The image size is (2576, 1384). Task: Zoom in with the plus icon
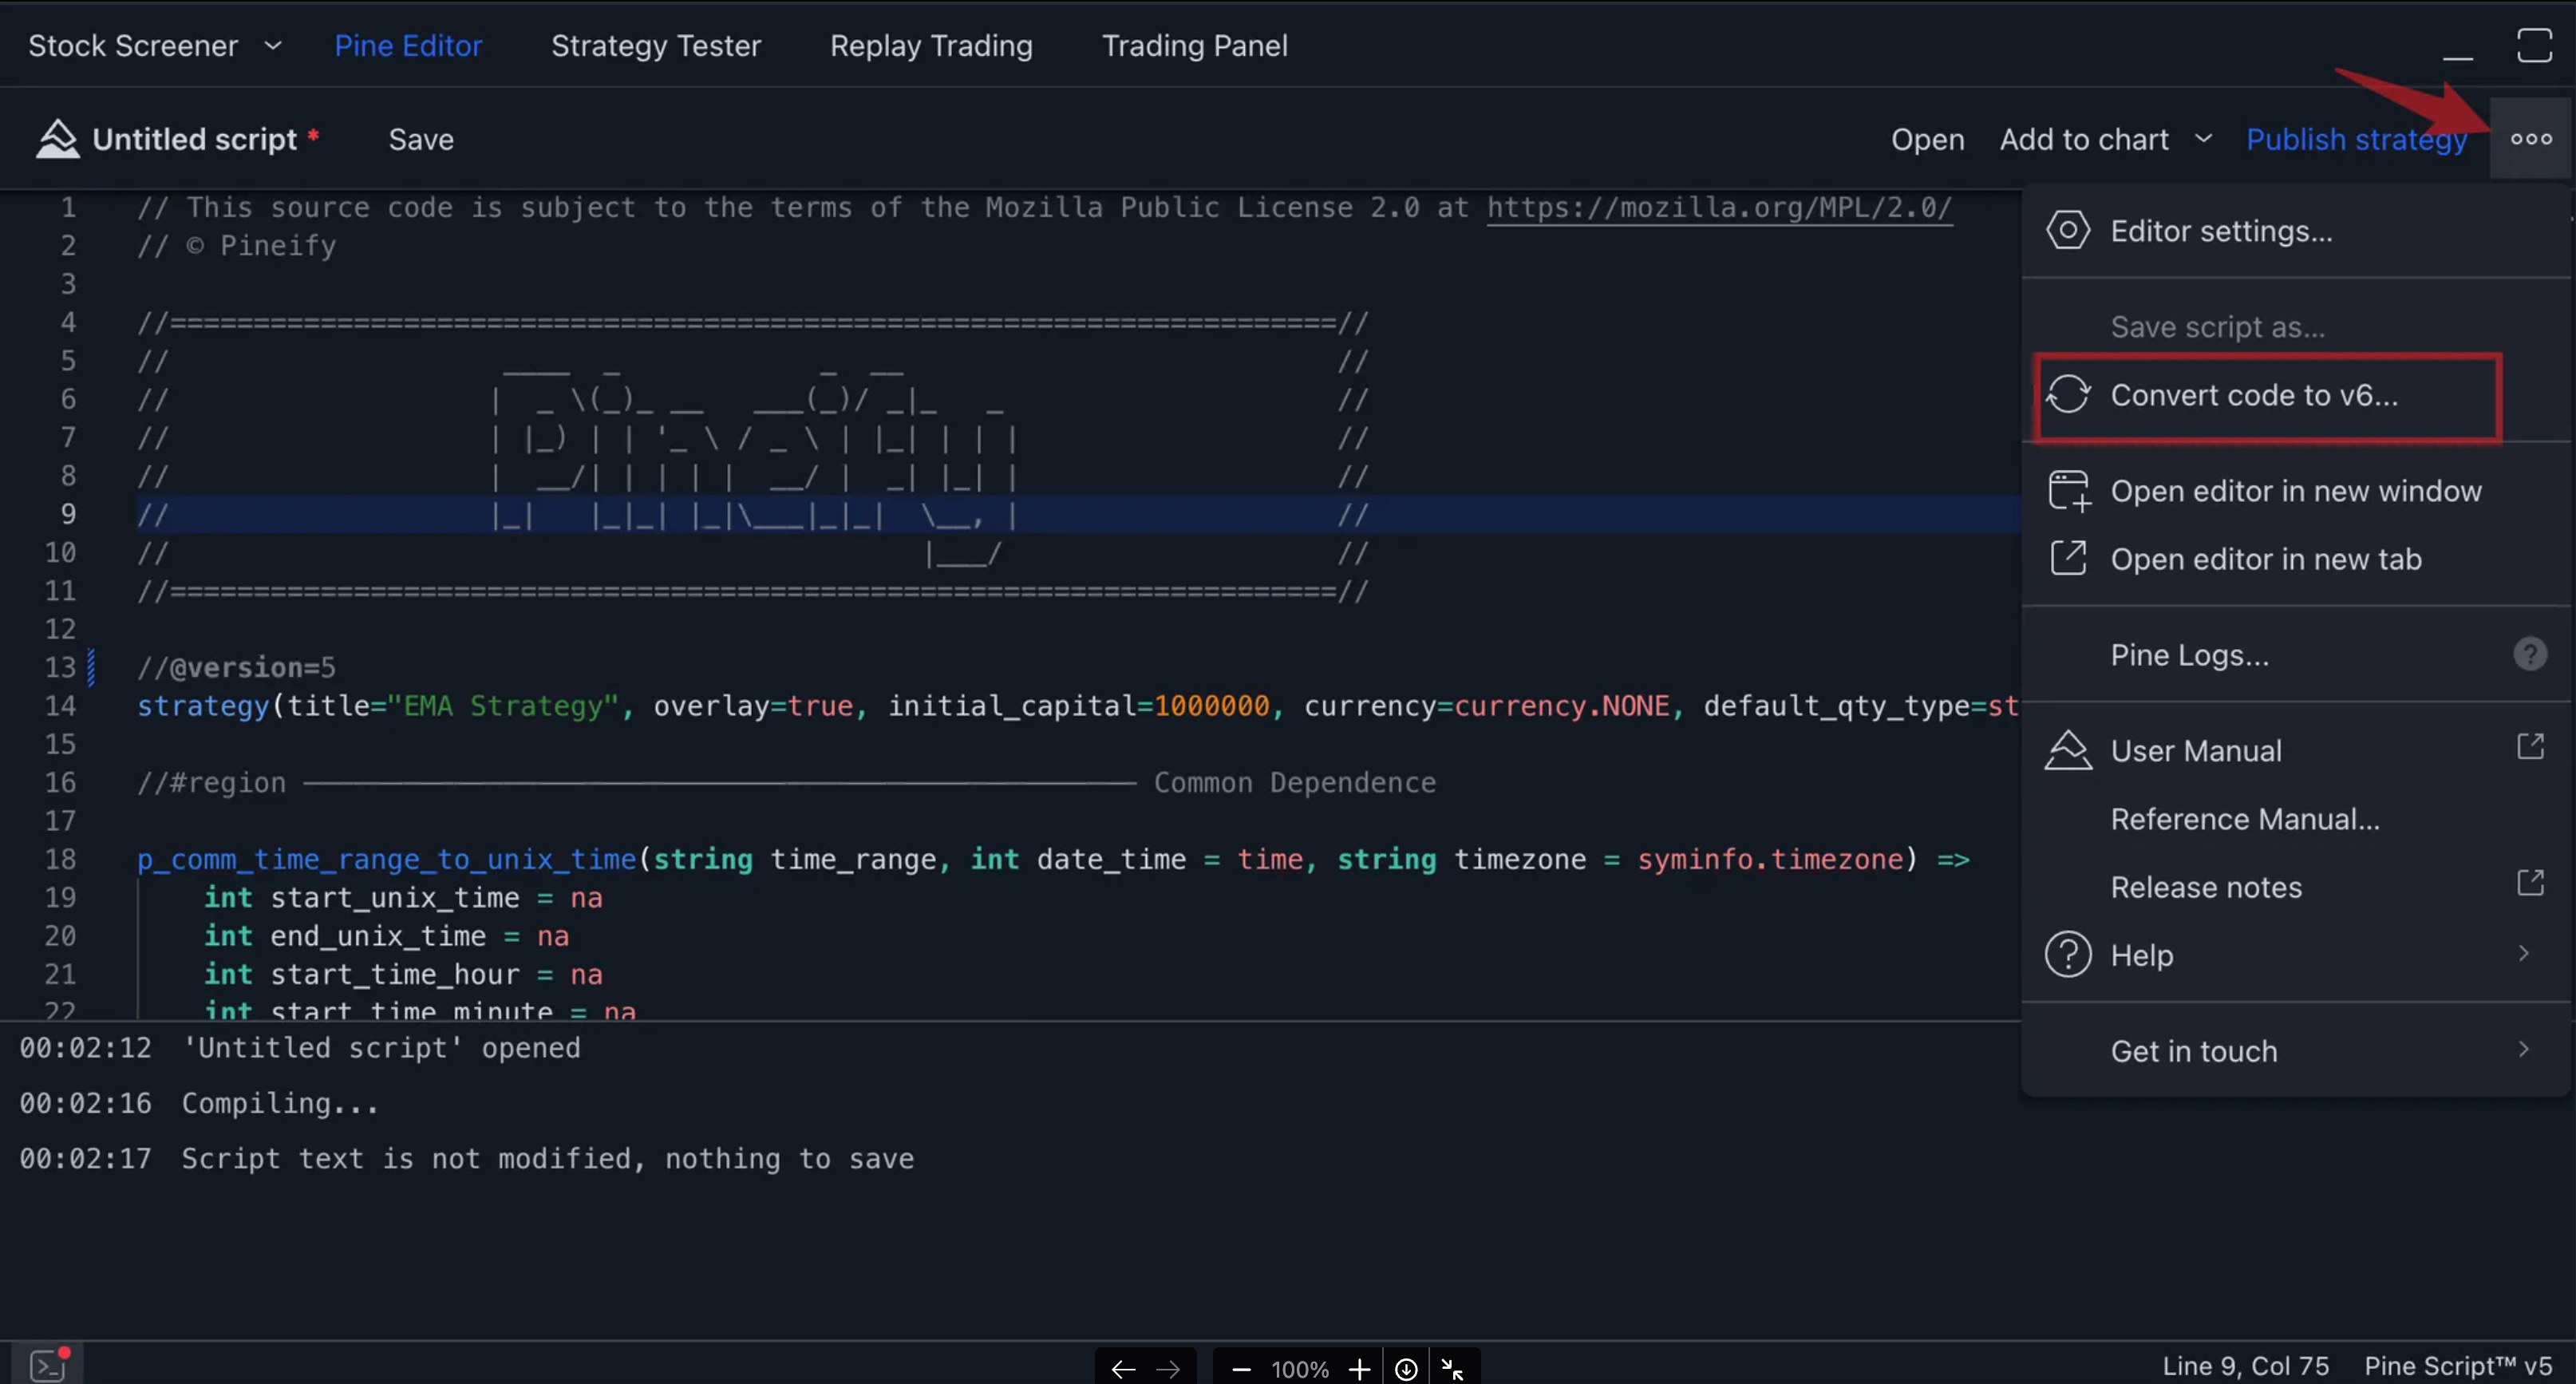tap(1358, 1369)
